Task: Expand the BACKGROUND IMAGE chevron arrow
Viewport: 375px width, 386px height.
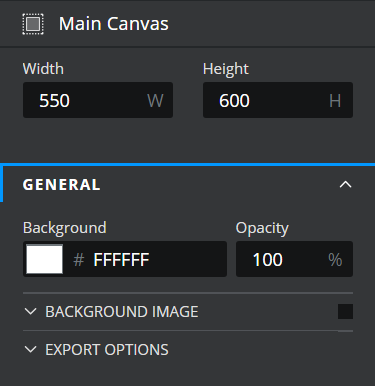Action: [30, 312]
